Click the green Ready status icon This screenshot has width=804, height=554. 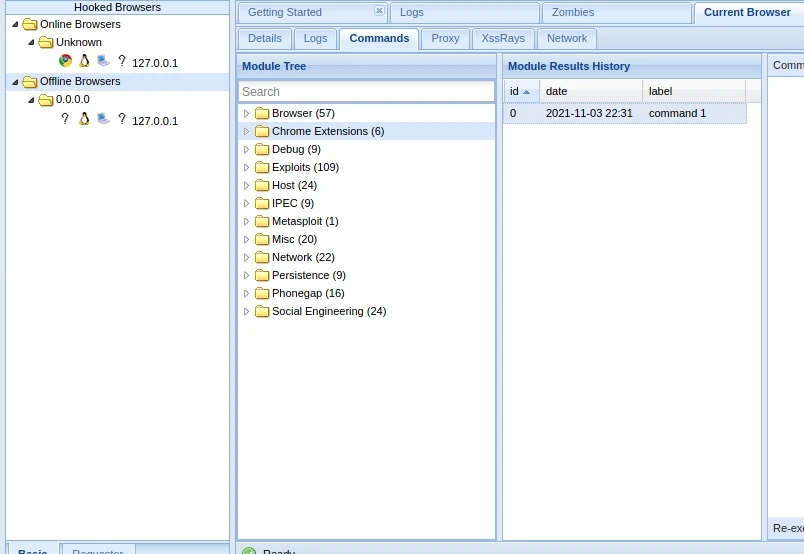tap(249, 551)
